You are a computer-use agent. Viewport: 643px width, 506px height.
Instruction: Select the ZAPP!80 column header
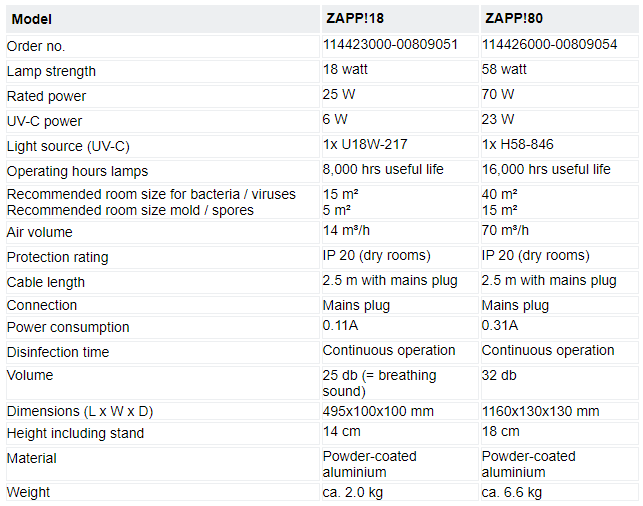click(x=559, y=19)
